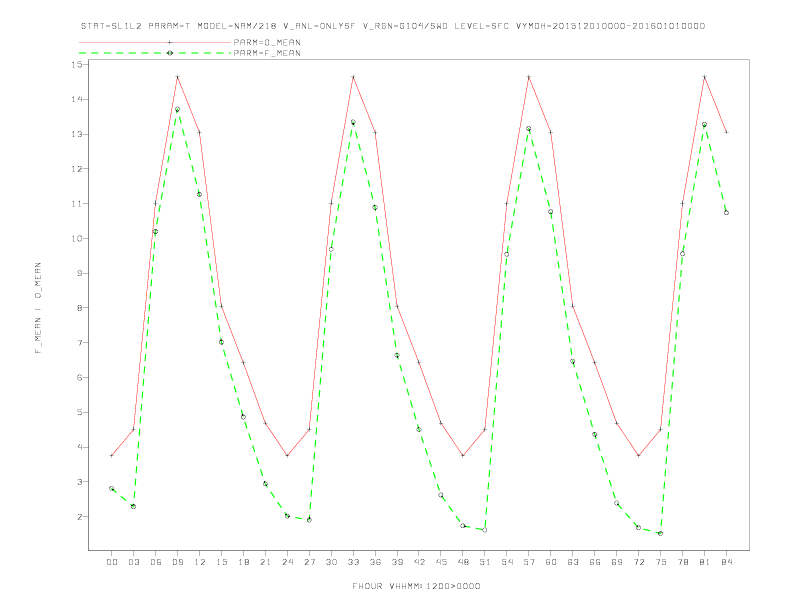Select x-axis tick label 03
The image size is (792, 612).
coord(133,562)
